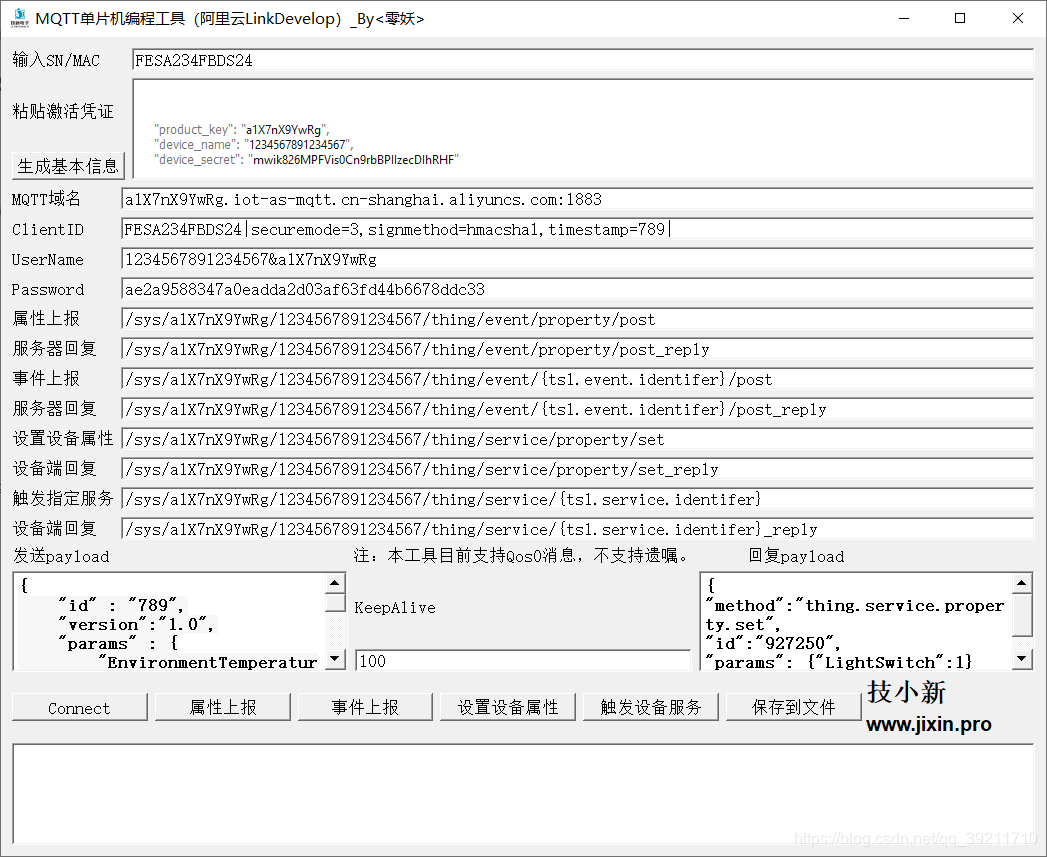Click the 保存到文件 save button
The width and height of the screenshot is (1047, 857).
pos(793,707)
